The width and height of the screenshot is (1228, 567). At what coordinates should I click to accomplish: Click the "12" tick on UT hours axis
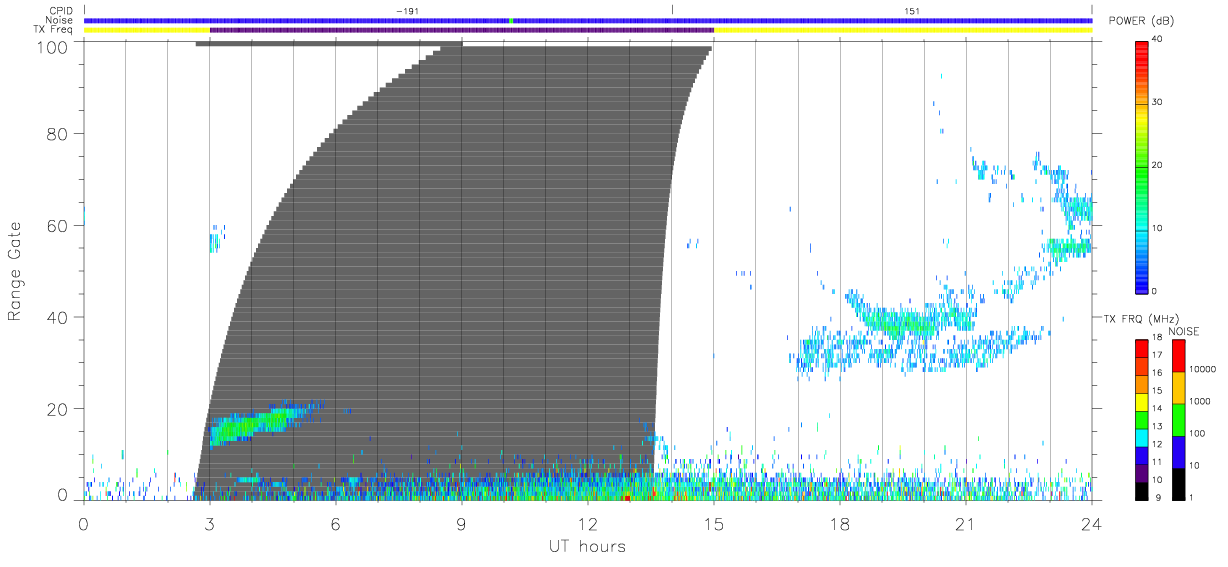coord(588,522)
